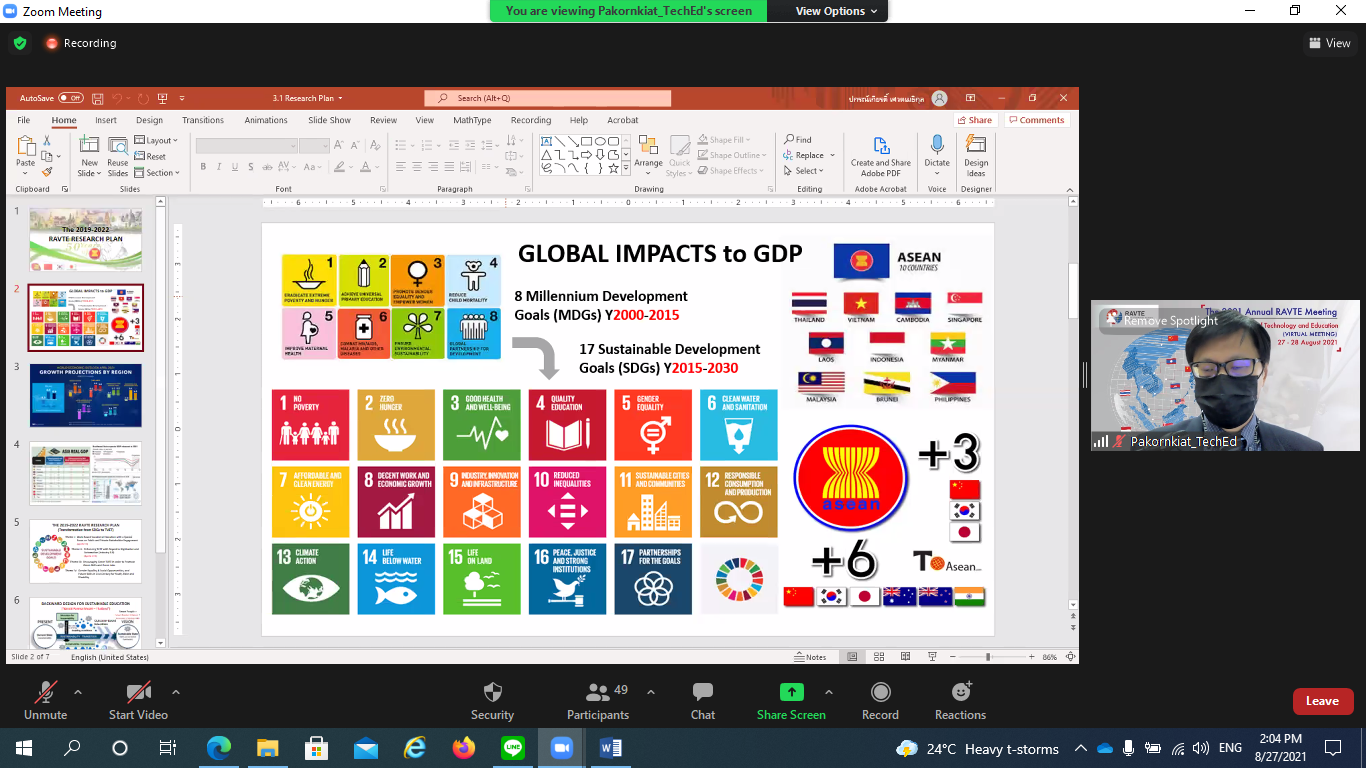Click the Reuse Slides icon

coord(118,146)
